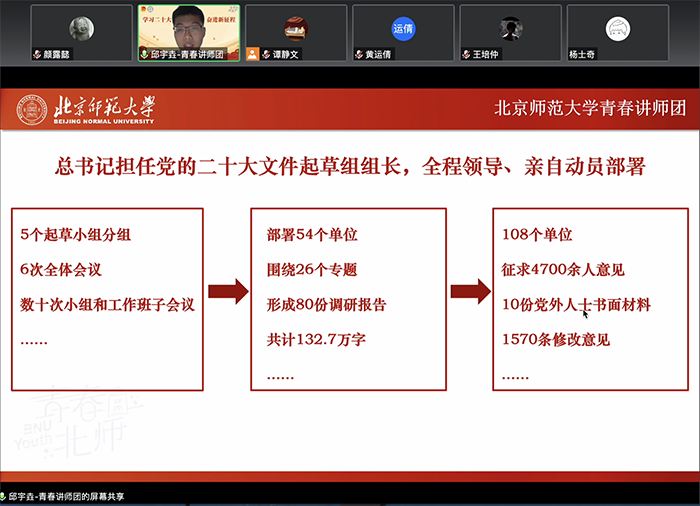Image resolution: width=700 pixels, height=506 pixels.
Task: Click microphone icon beside 黄运倩 name
Action: (x=360, y=54)
